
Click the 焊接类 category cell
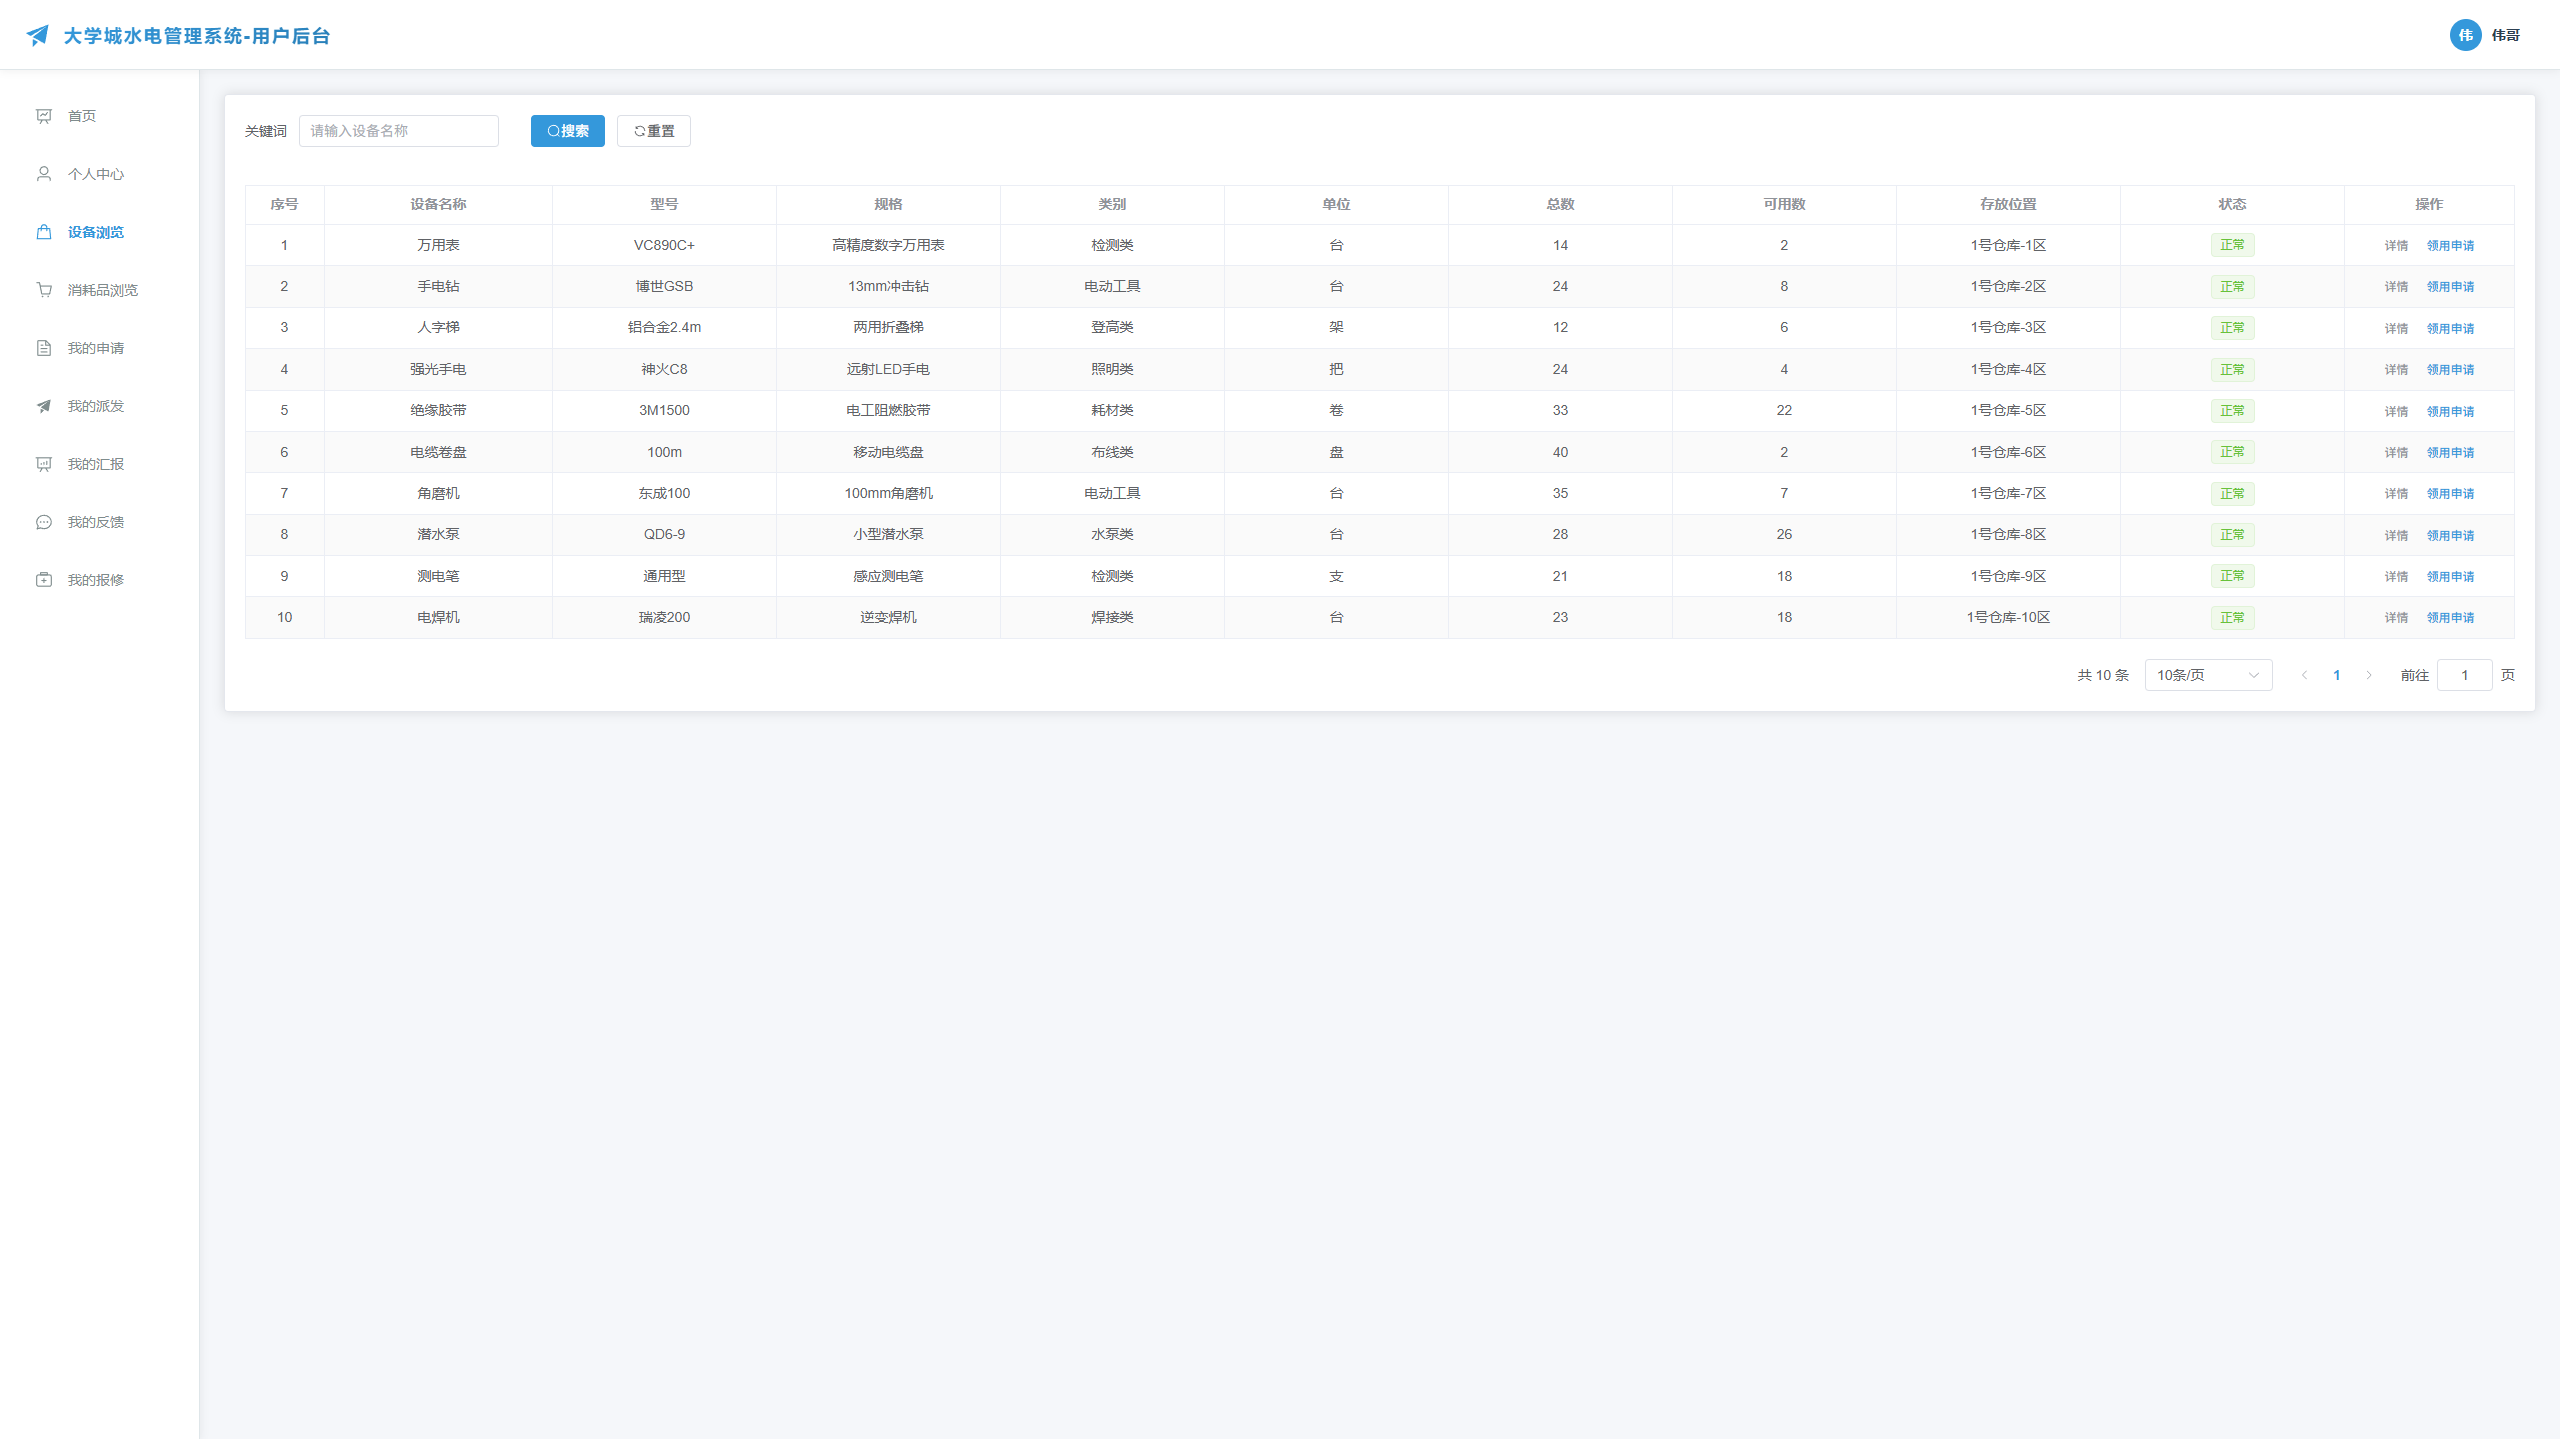tap(1112, 617)
